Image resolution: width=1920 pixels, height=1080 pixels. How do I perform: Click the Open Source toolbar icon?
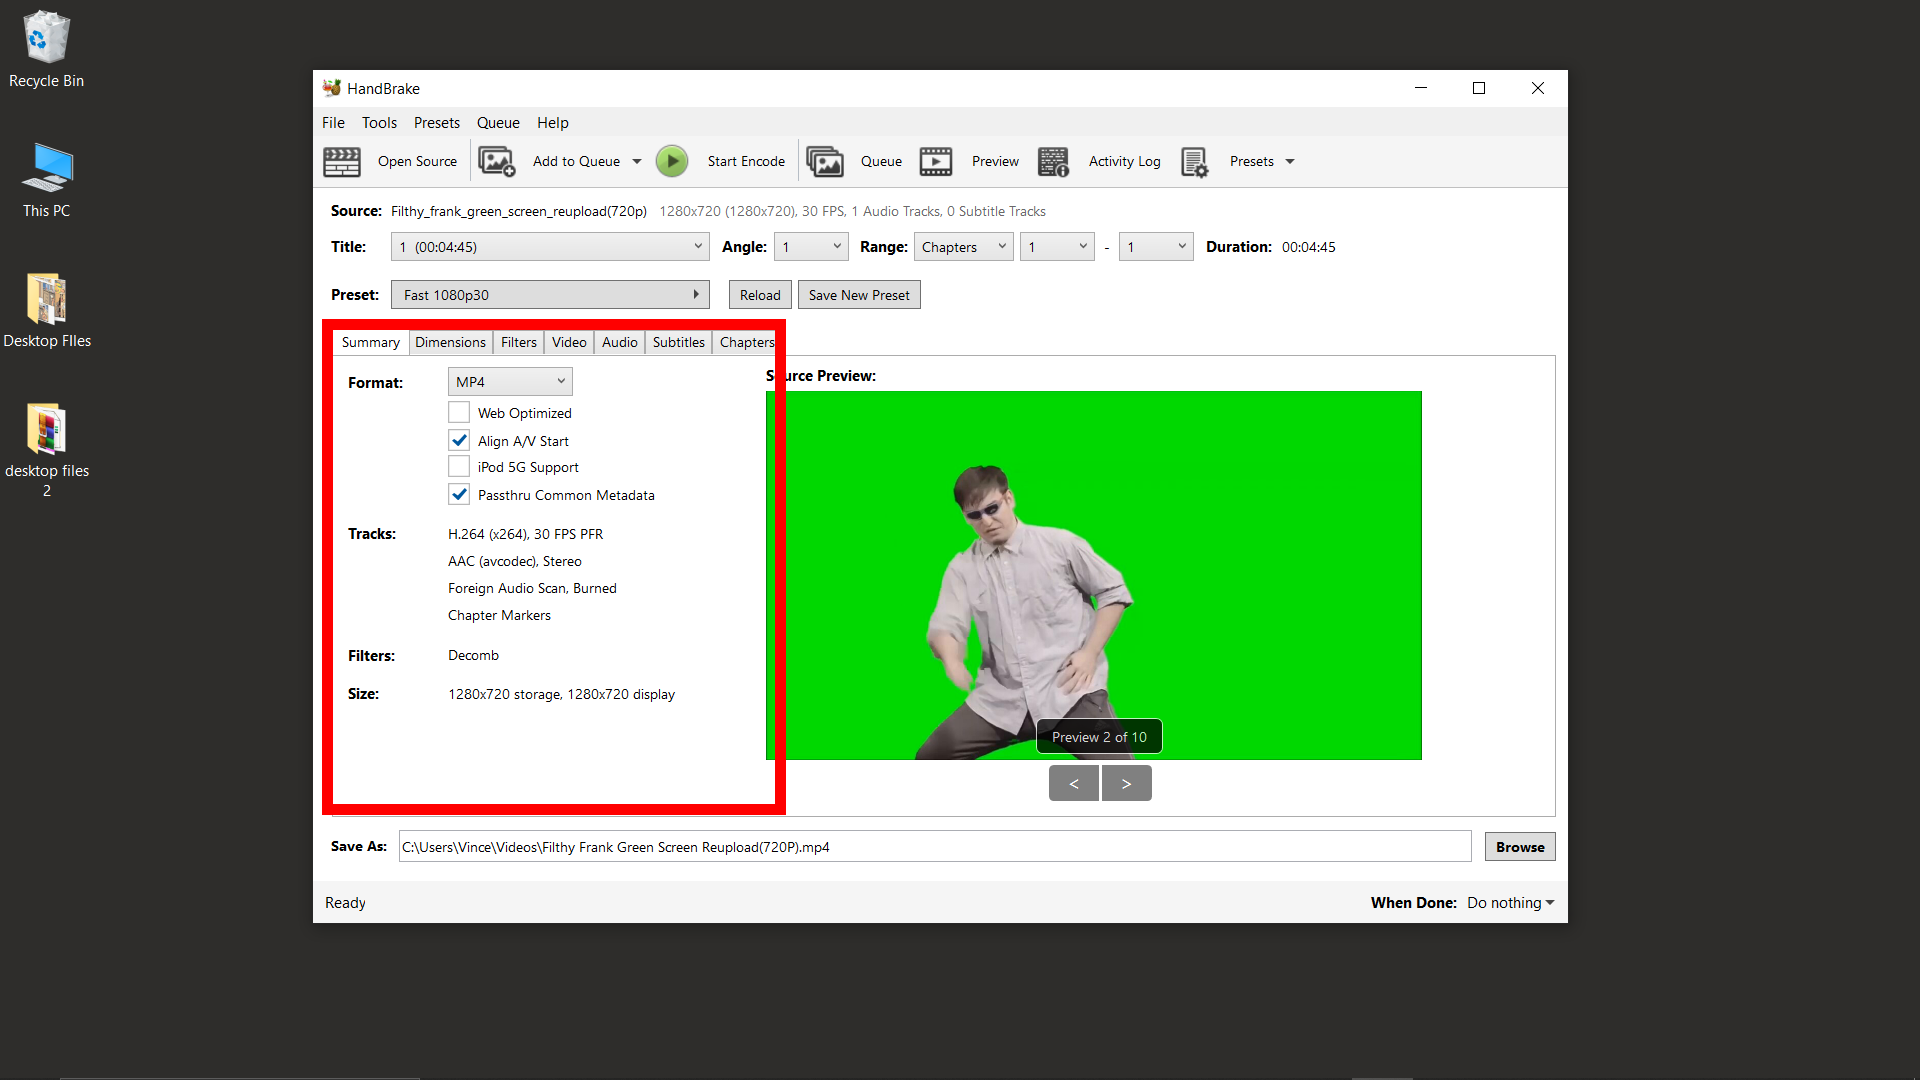point(341,161)
